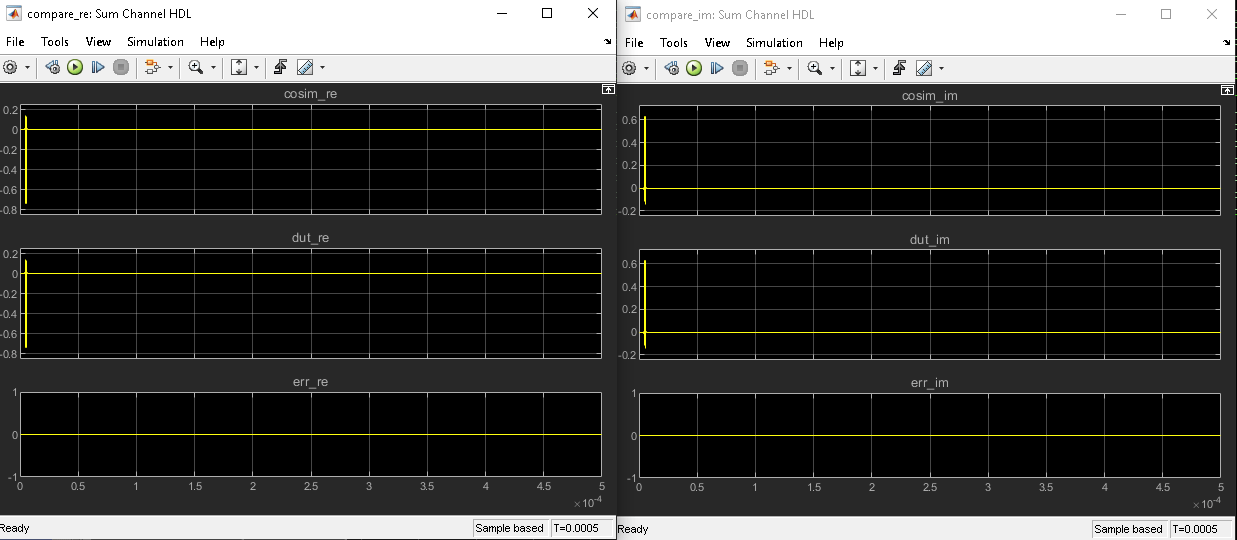Maximize the compare_im window
This screenshot has width=1237, height=540.
point(1166,14)
